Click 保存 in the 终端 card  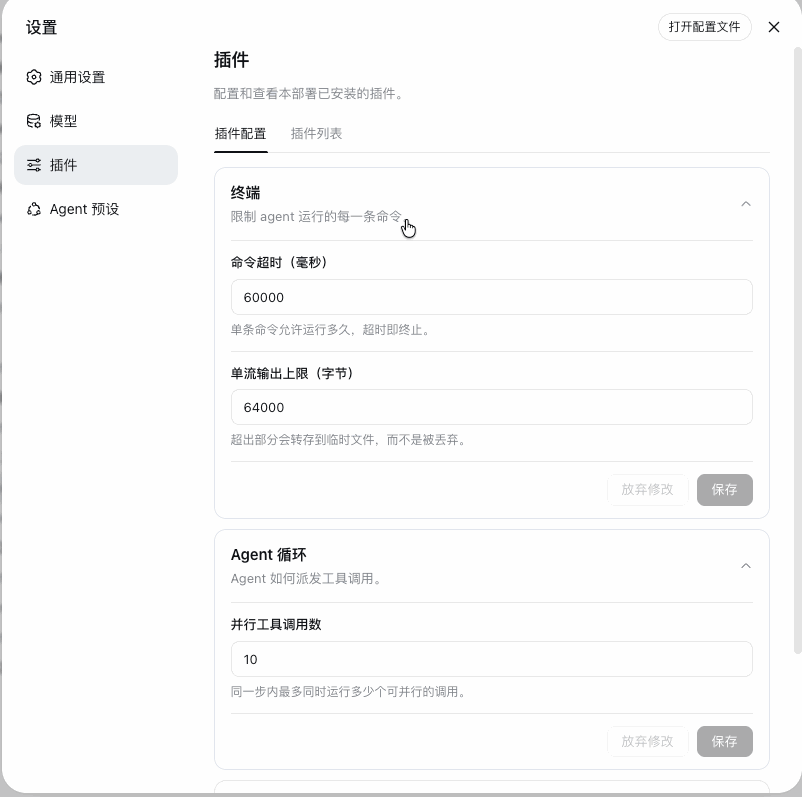pos(724,490)
